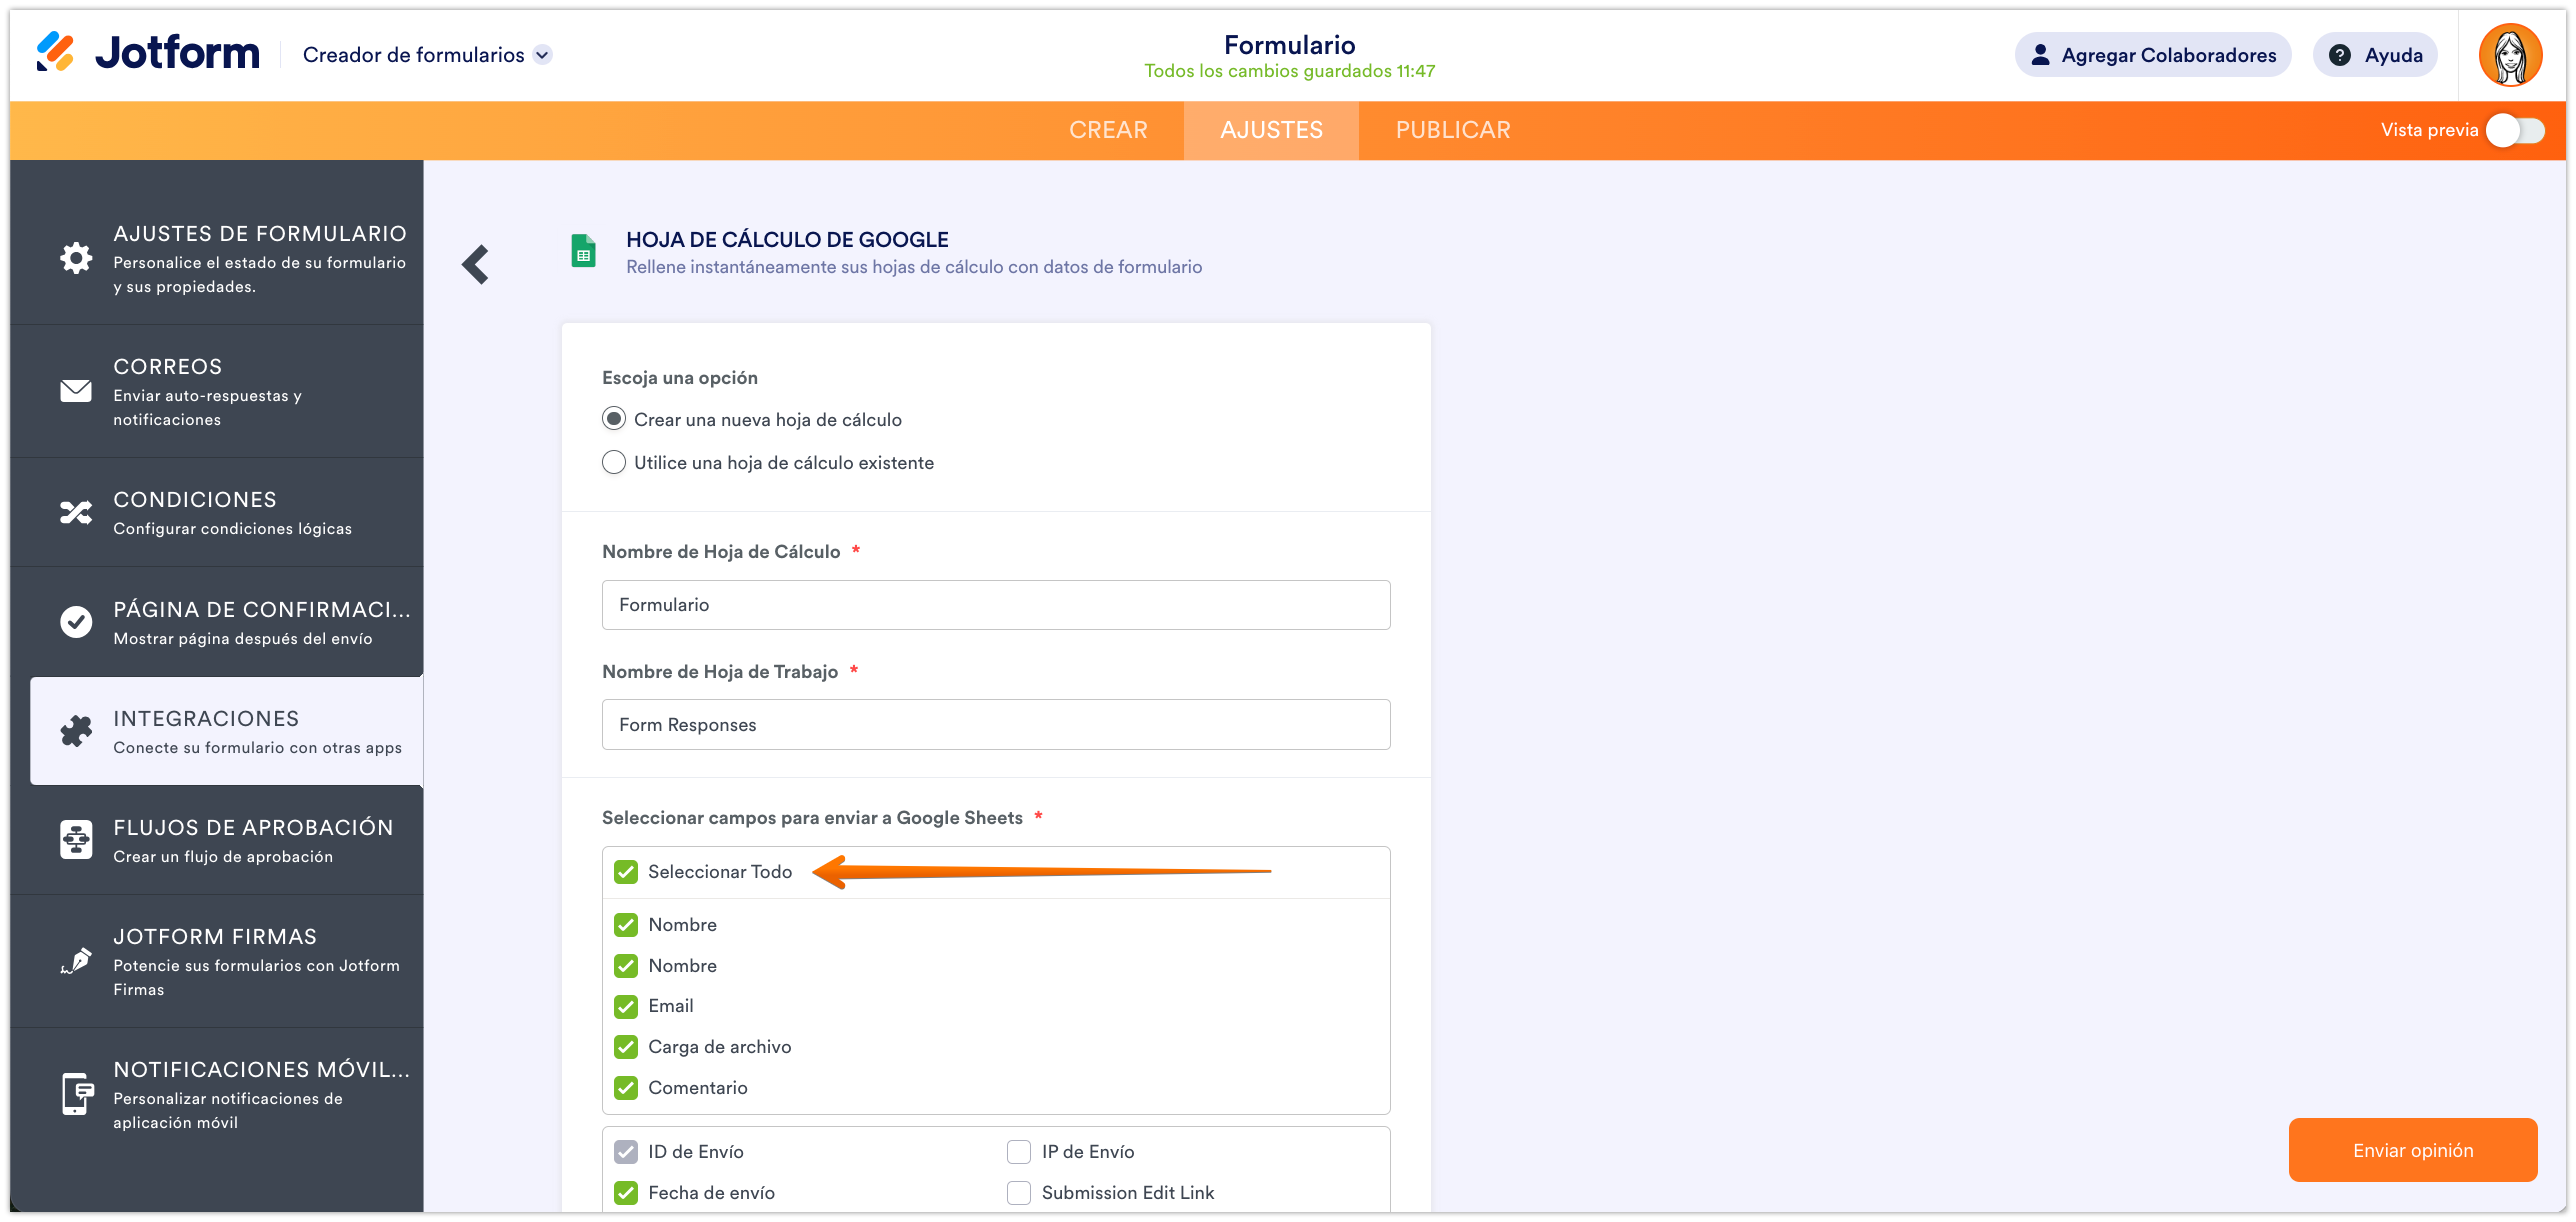Open Ajustes de Formulario gear icon
This screenshot has width=2576, height=1222.
click(76, 258)
